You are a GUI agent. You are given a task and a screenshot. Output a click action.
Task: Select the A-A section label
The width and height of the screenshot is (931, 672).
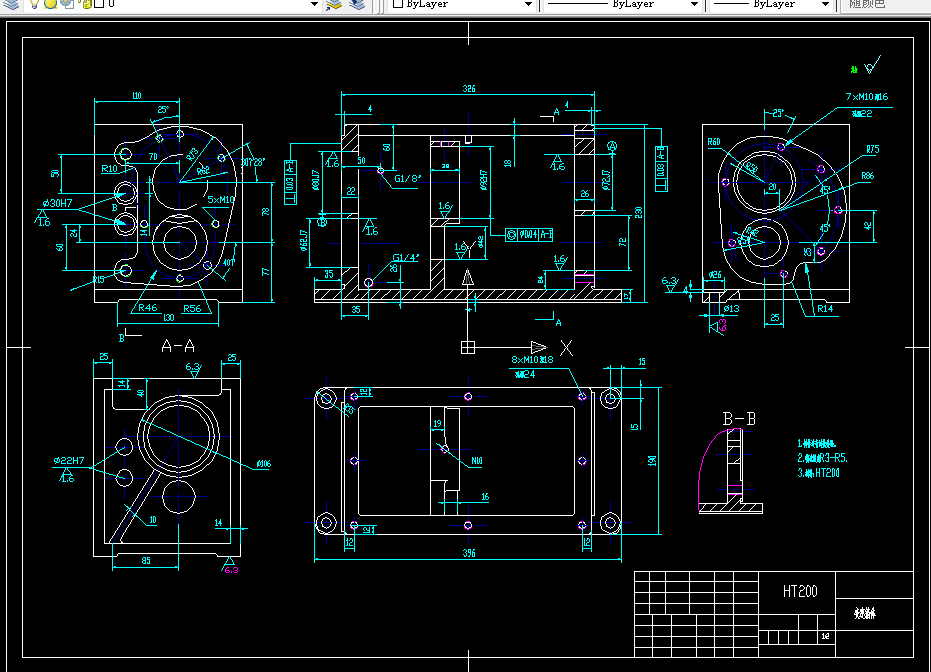[177, 347]
